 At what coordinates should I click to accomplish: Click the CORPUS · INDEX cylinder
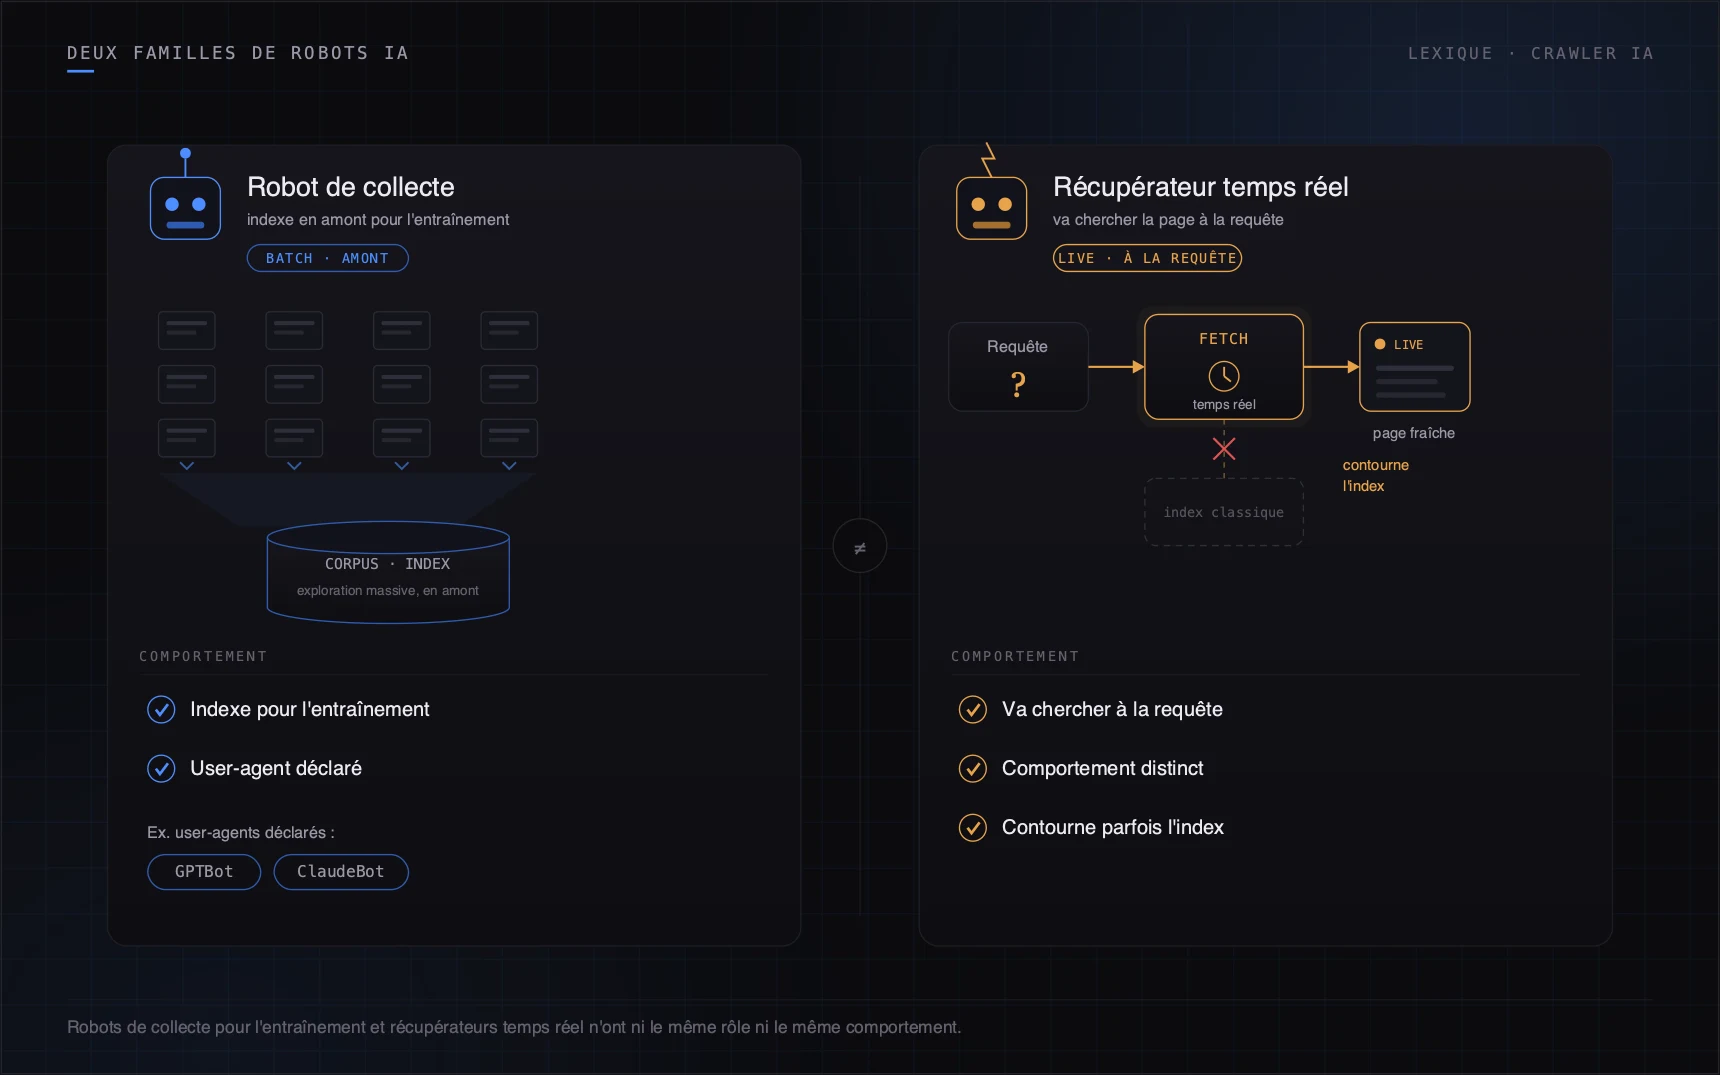tap(388, 572)
